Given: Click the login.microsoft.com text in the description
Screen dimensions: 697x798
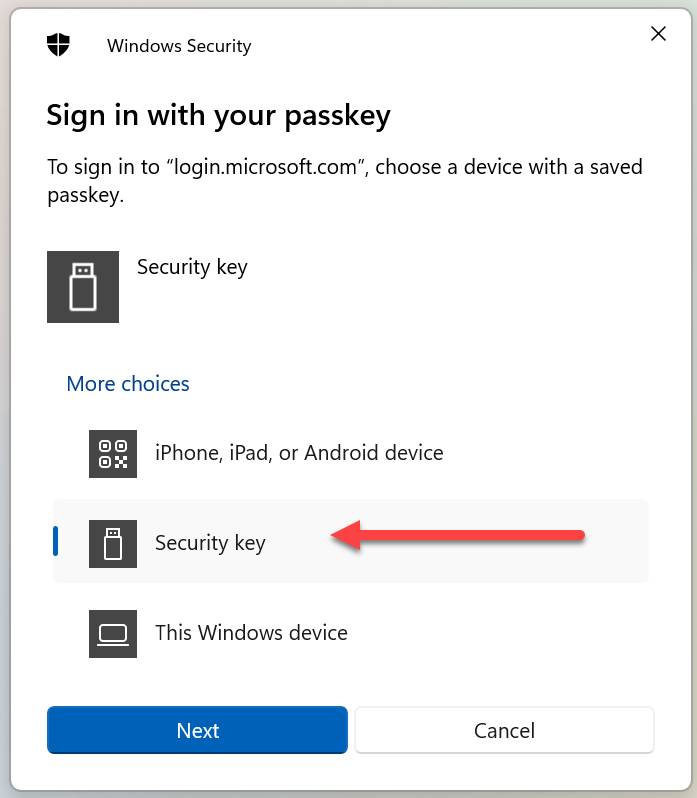Looking at the screenshot, I should pos(265,166).
